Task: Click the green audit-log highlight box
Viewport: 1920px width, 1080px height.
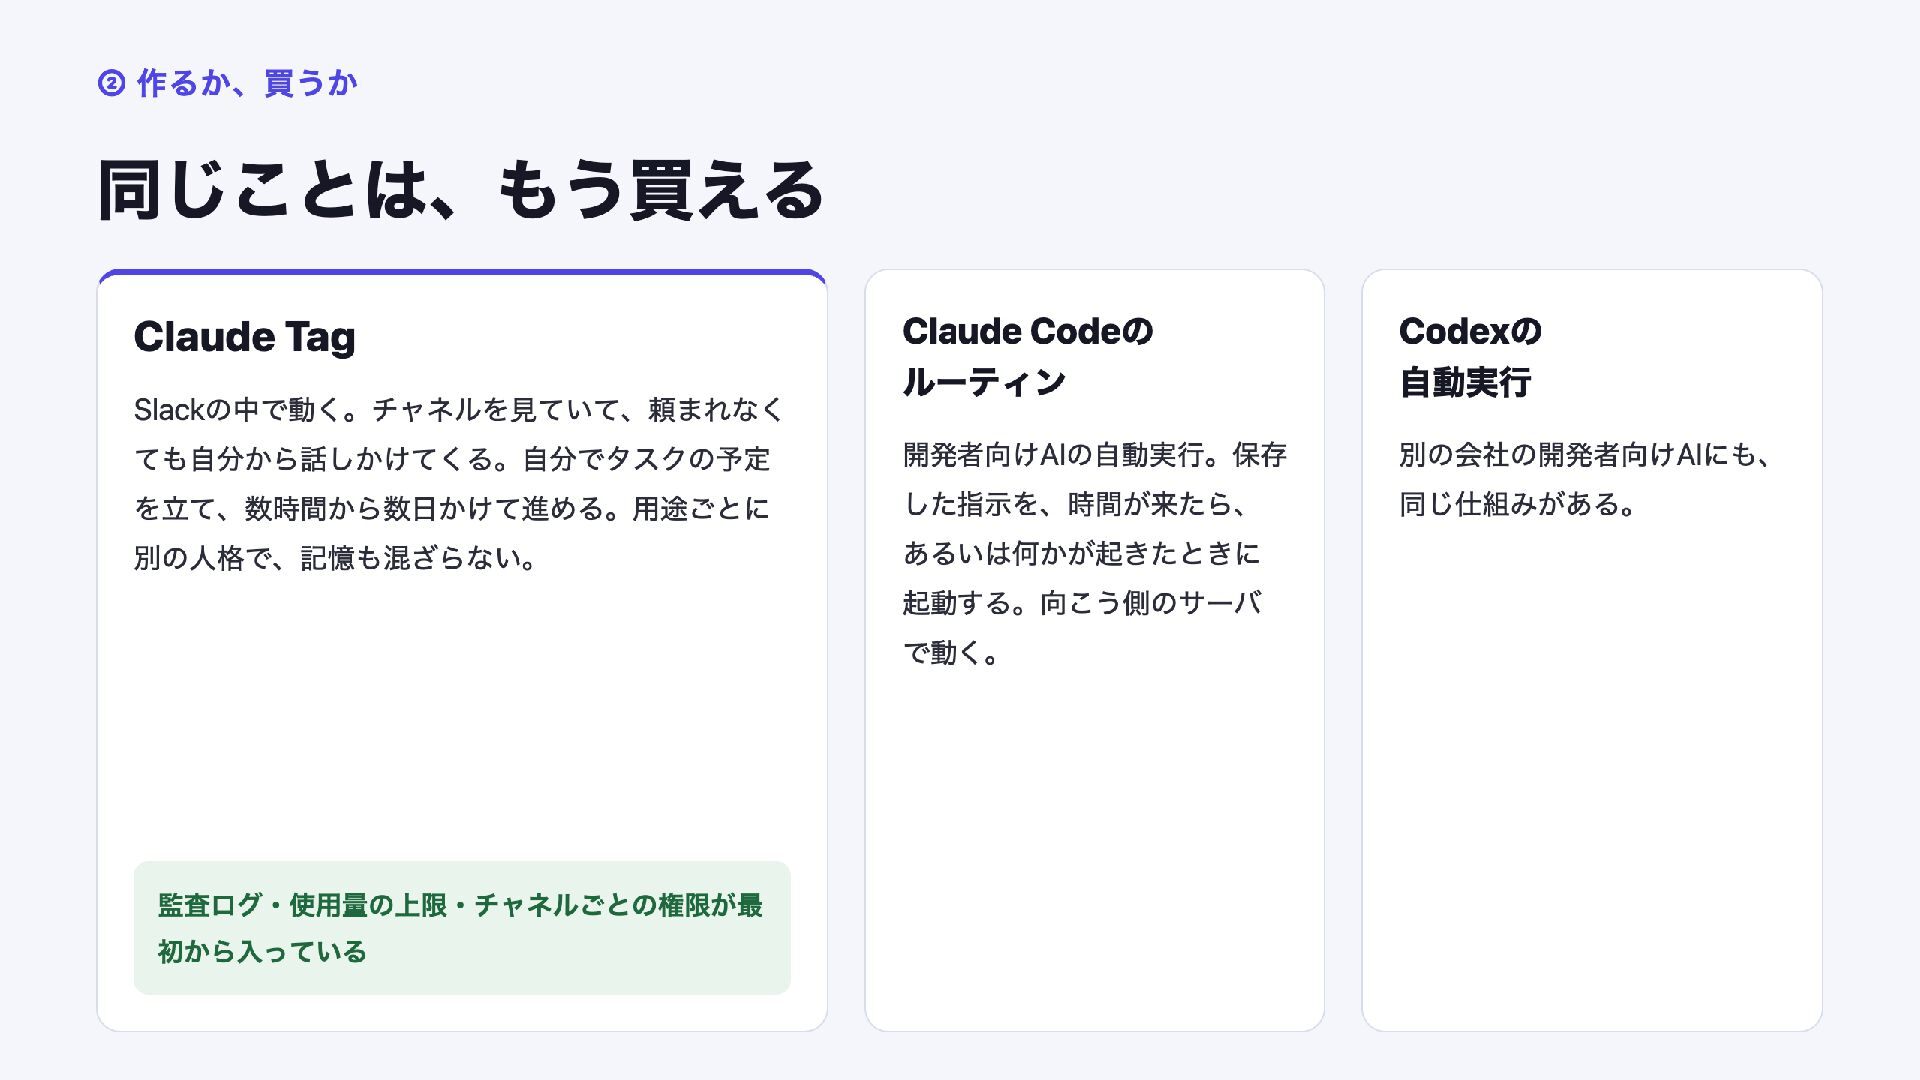Action: (x=462, y=928)
